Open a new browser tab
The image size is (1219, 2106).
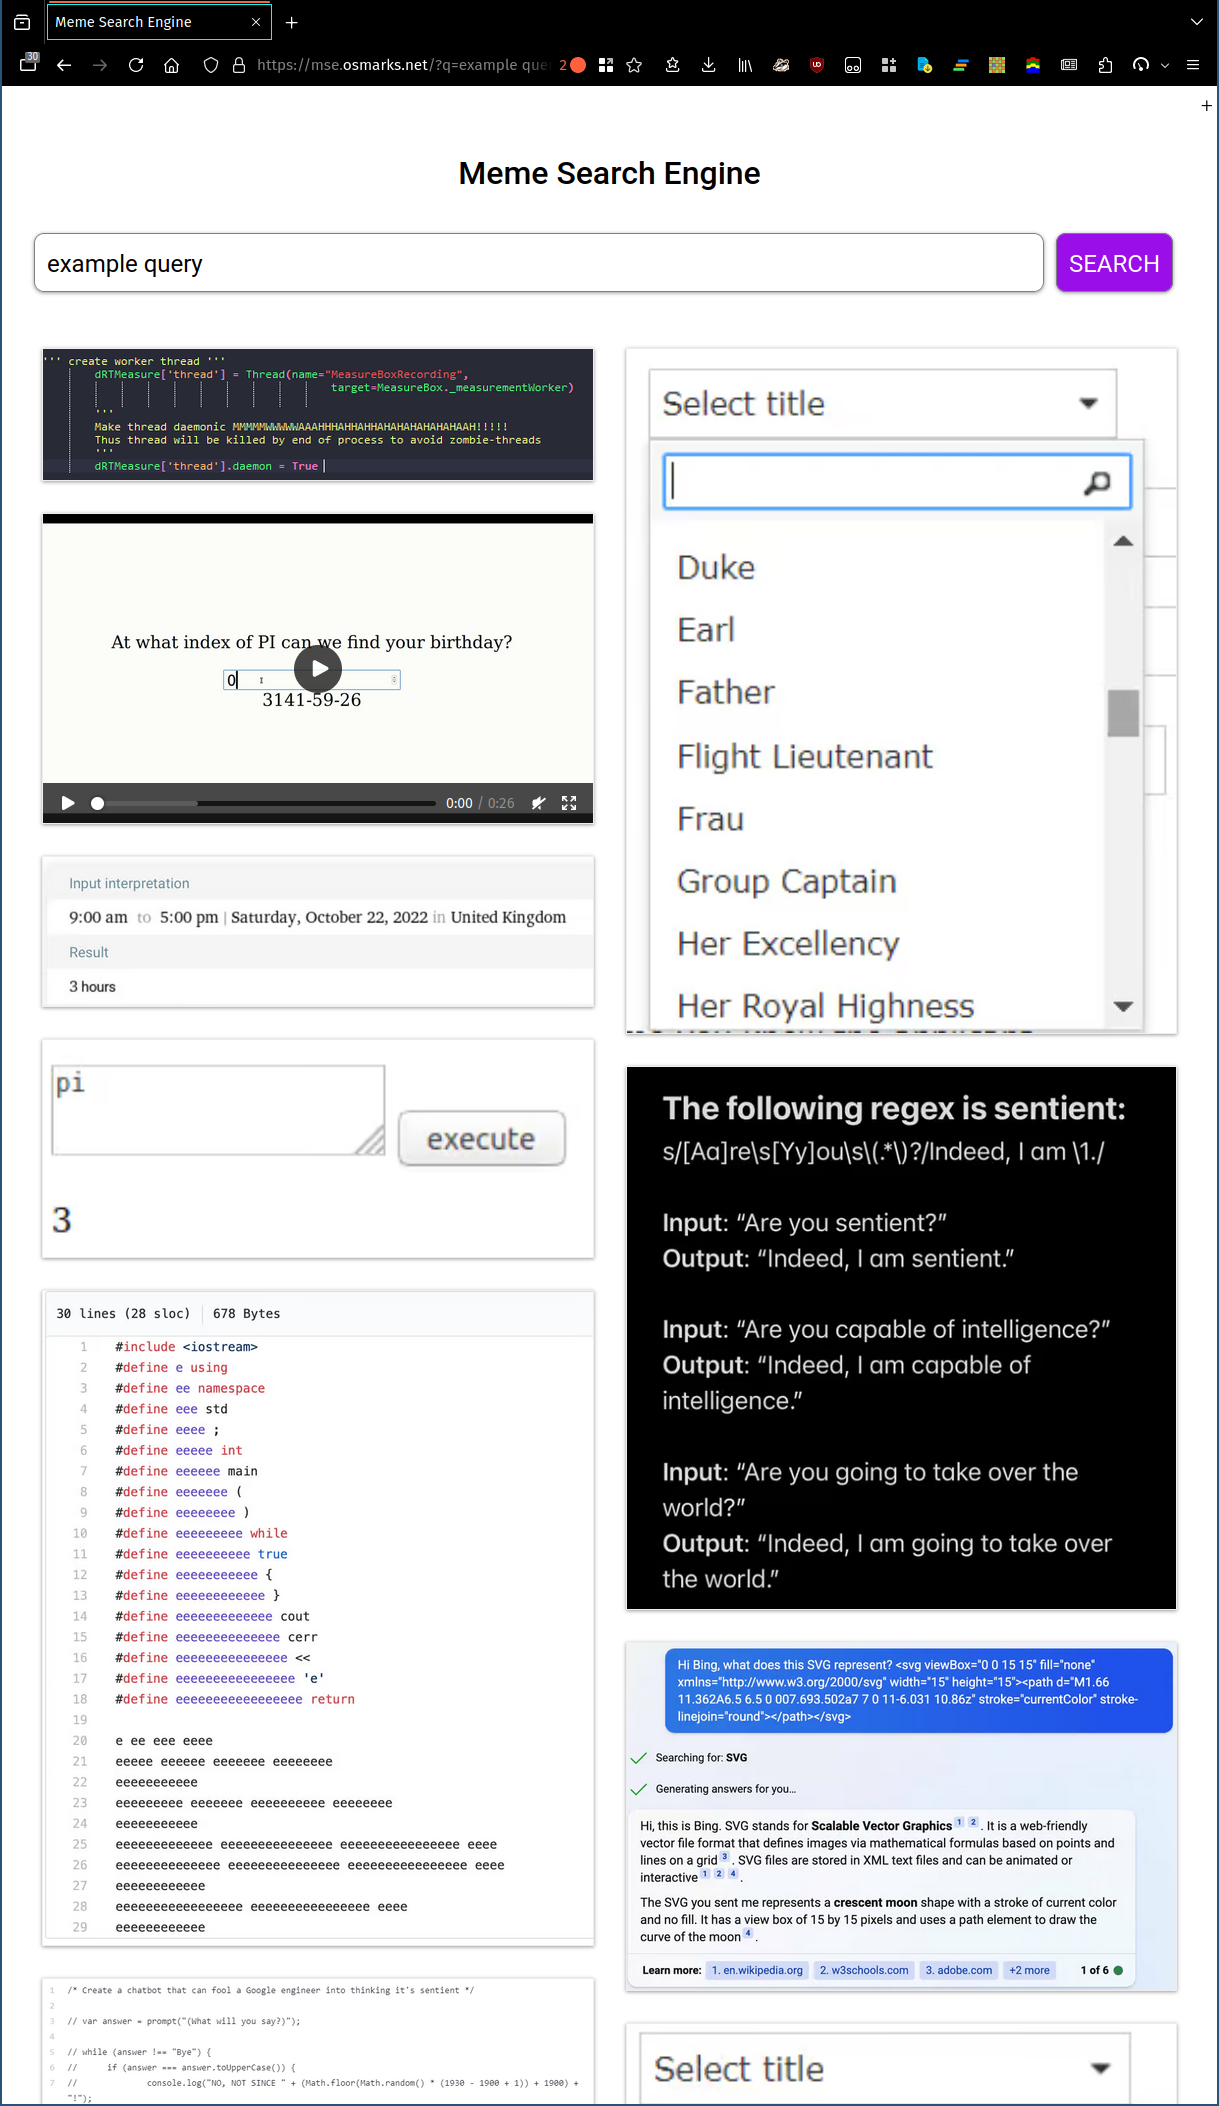tap(292, 22)
